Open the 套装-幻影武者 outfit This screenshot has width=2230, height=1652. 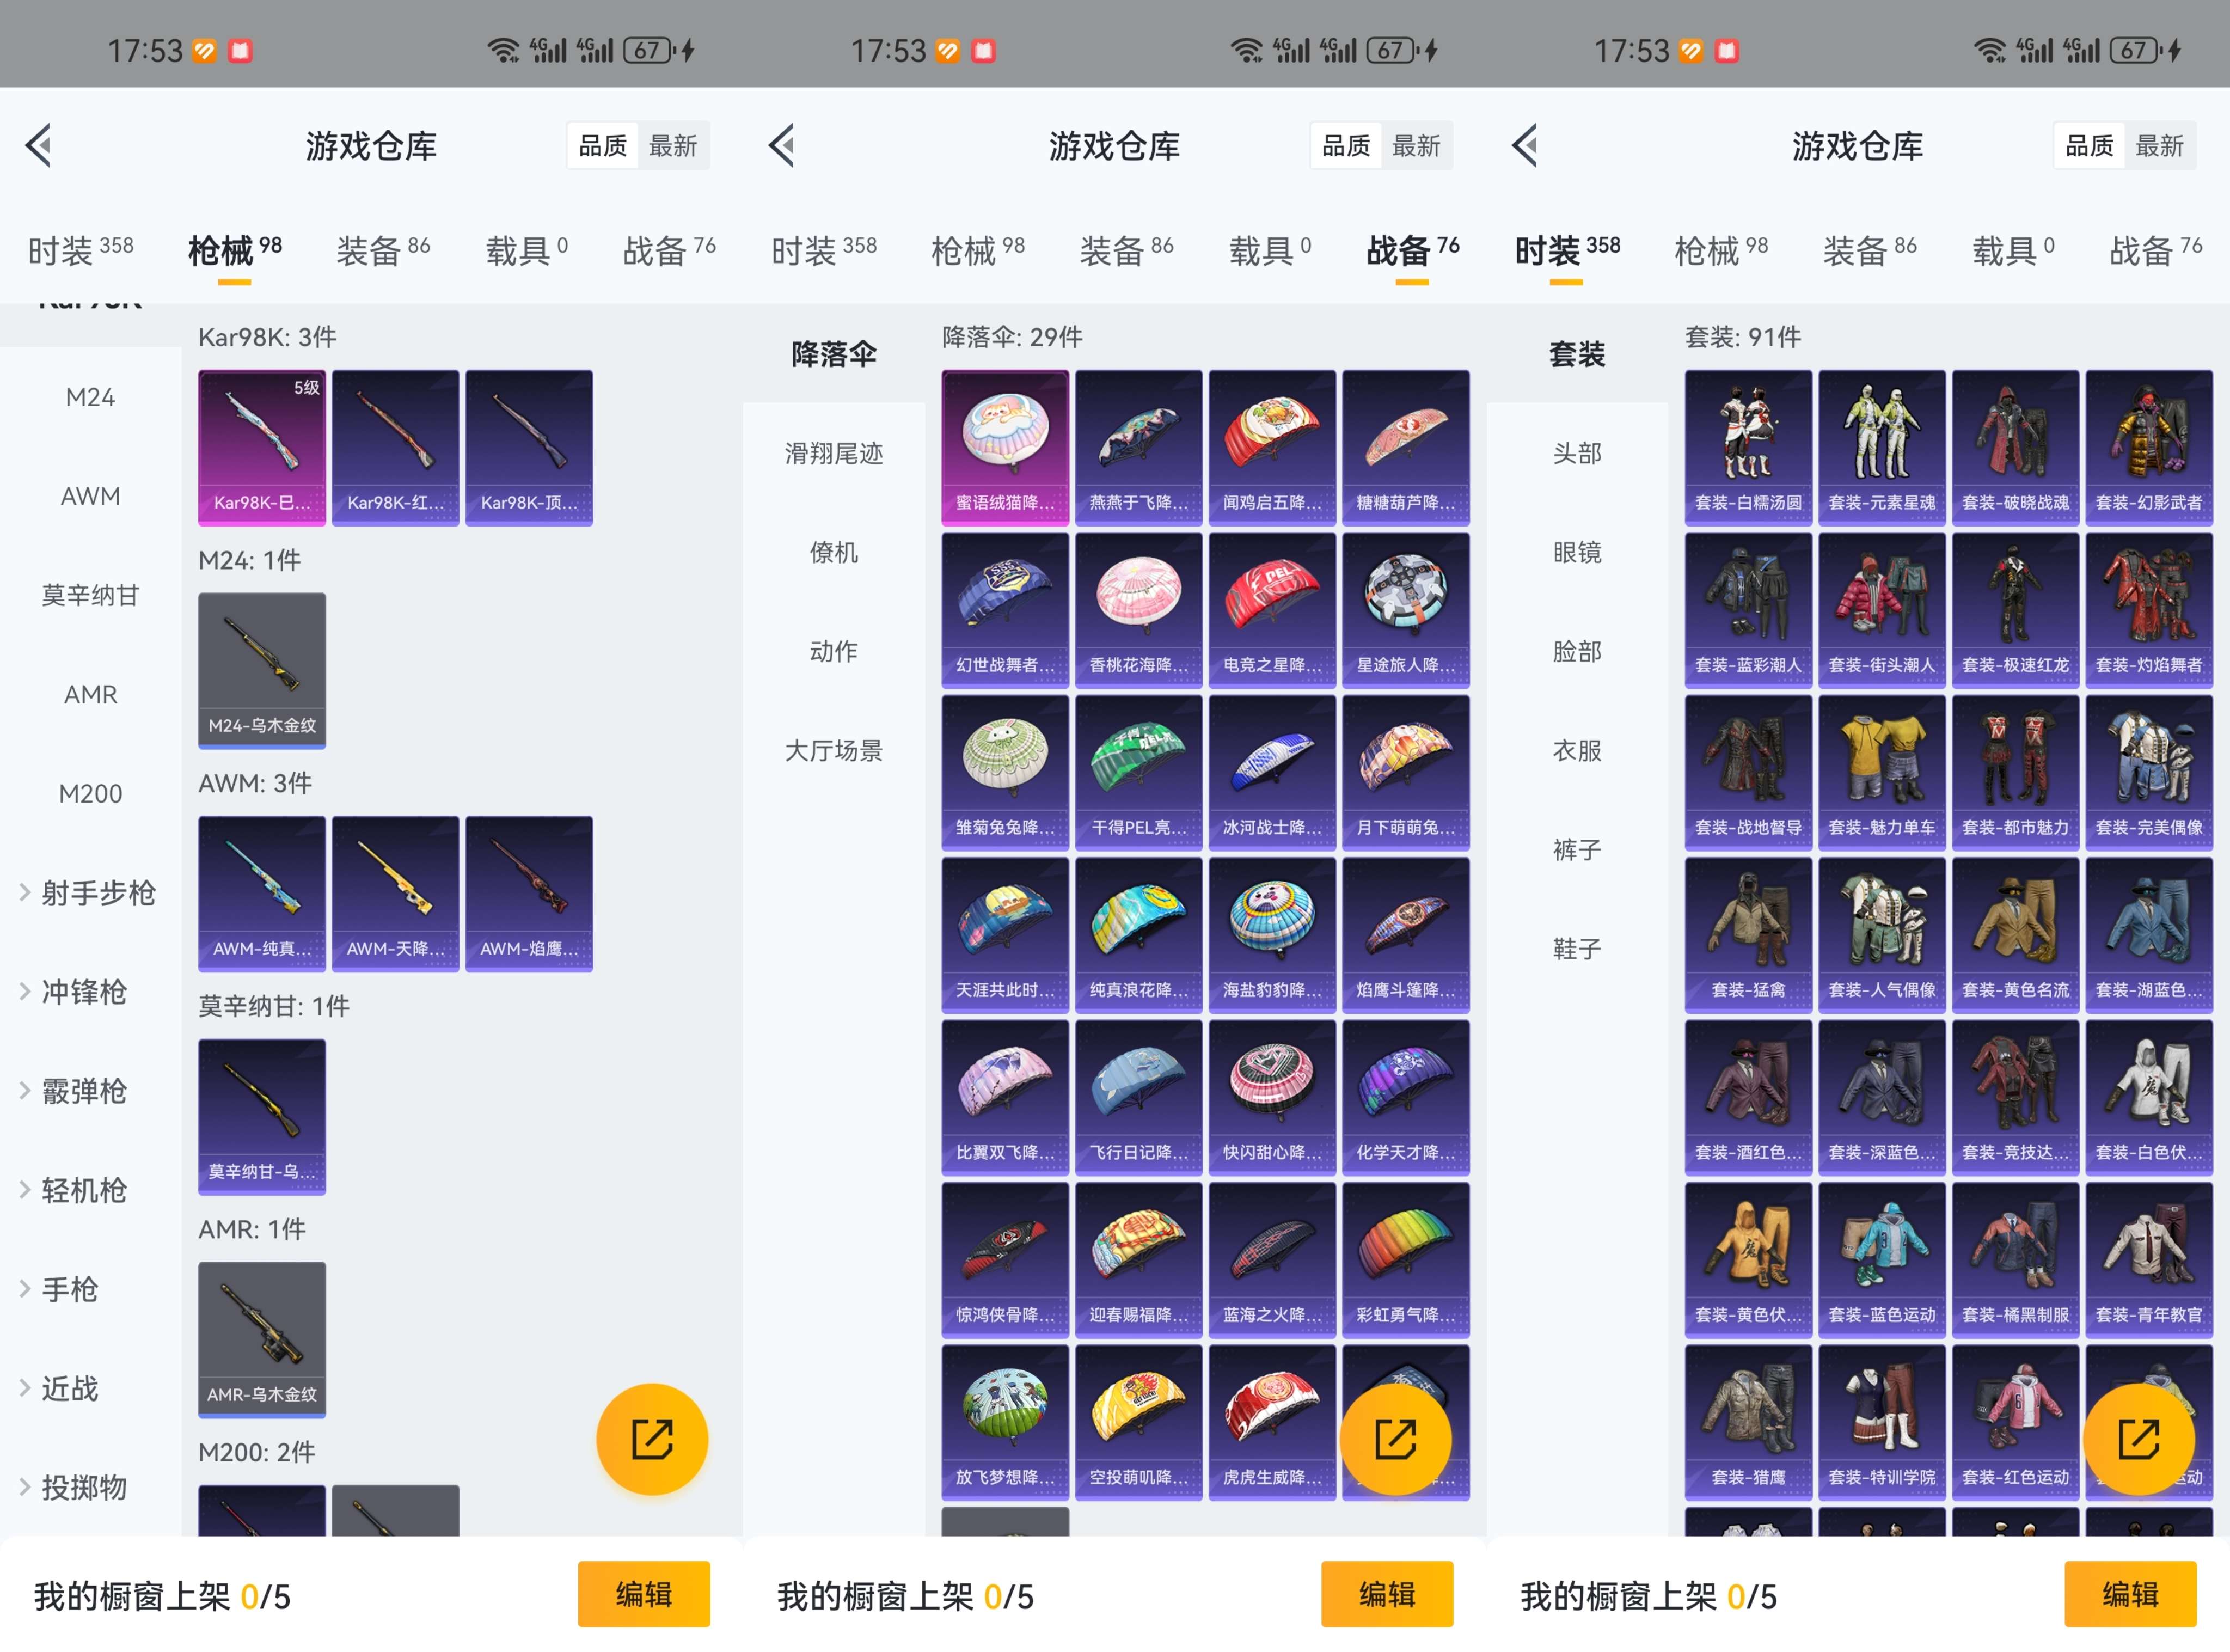tap(2149, 447)
